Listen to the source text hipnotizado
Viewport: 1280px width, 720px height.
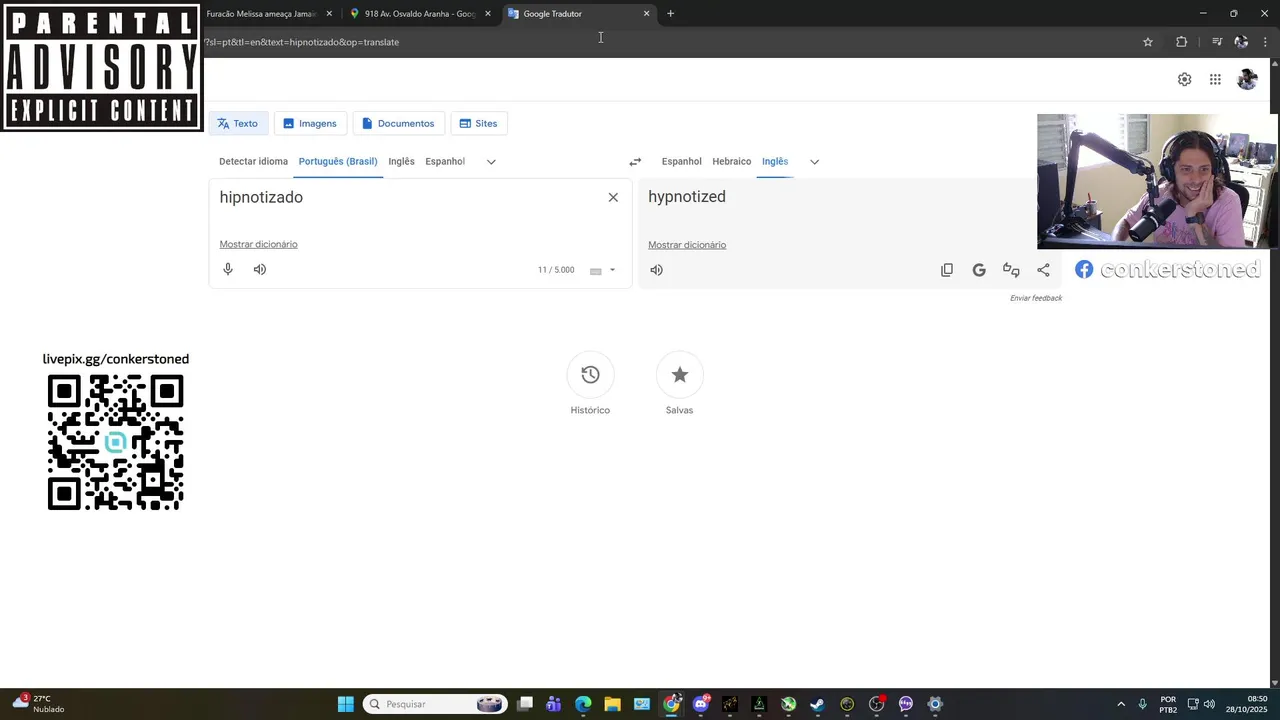[260, 269]
